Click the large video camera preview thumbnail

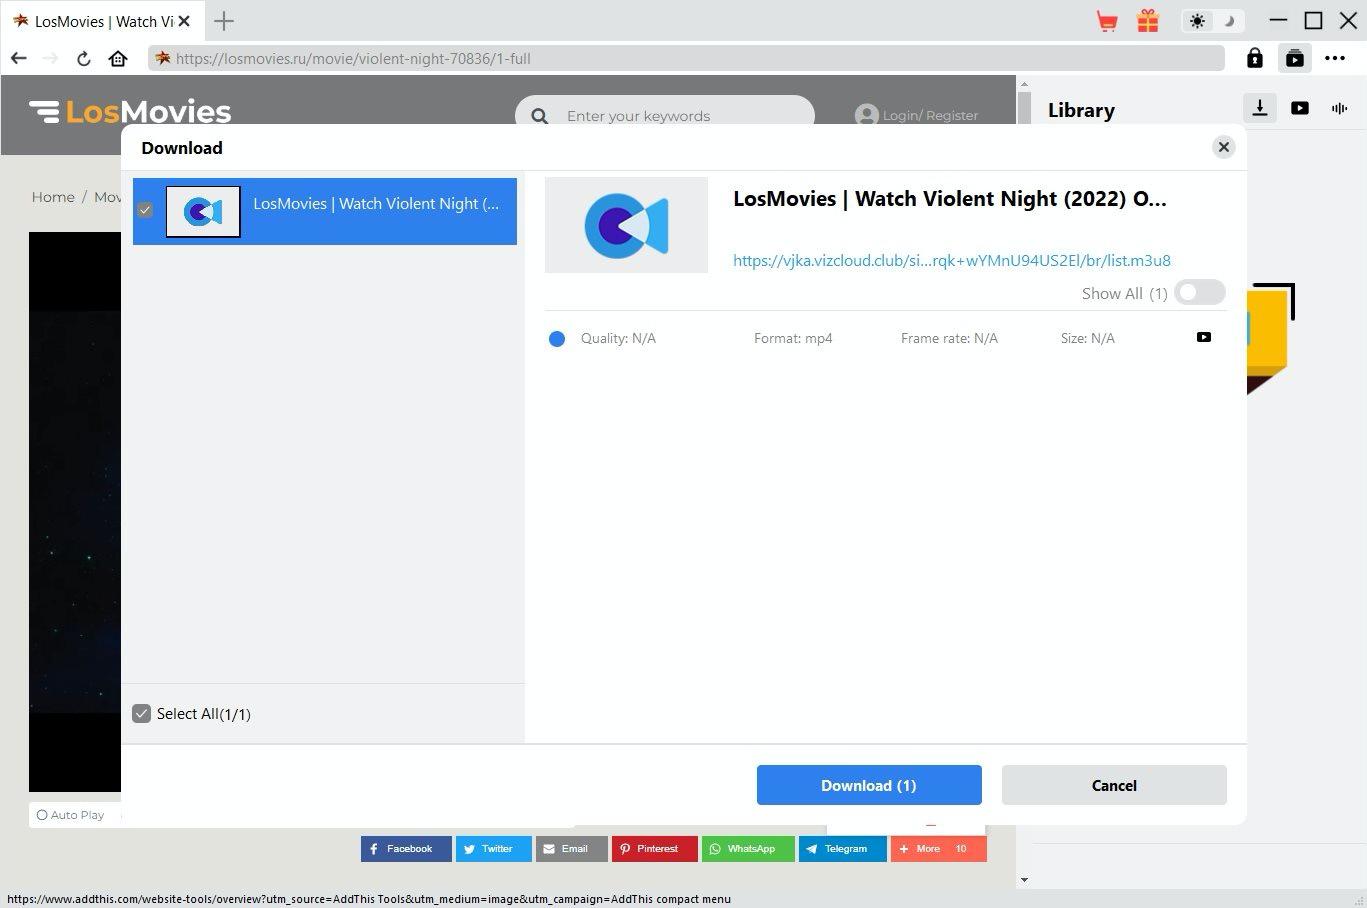click(626, 225)
